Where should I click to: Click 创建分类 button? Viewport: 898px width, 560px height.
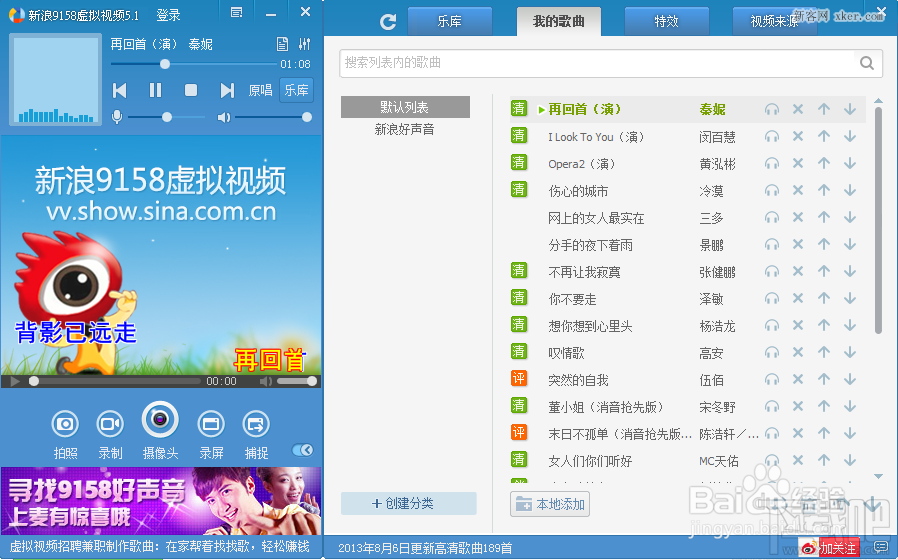(409, 503)
